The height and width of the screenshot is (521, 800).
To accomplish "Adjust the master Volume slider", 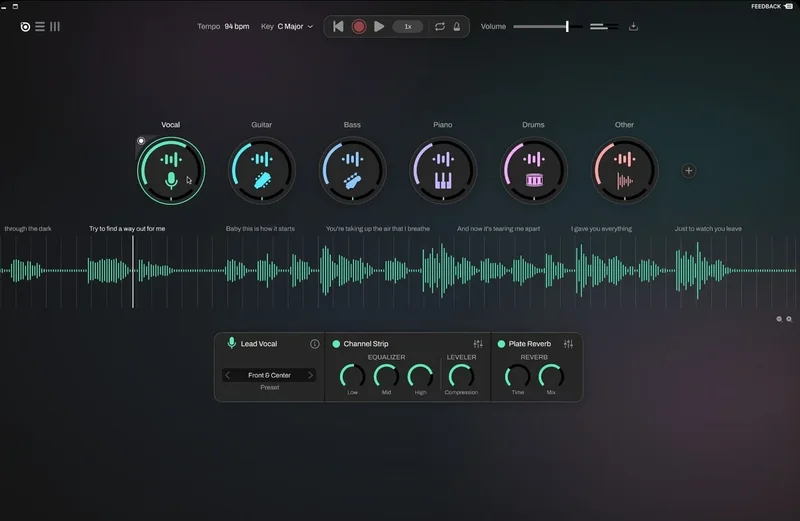I will (547, 27).
